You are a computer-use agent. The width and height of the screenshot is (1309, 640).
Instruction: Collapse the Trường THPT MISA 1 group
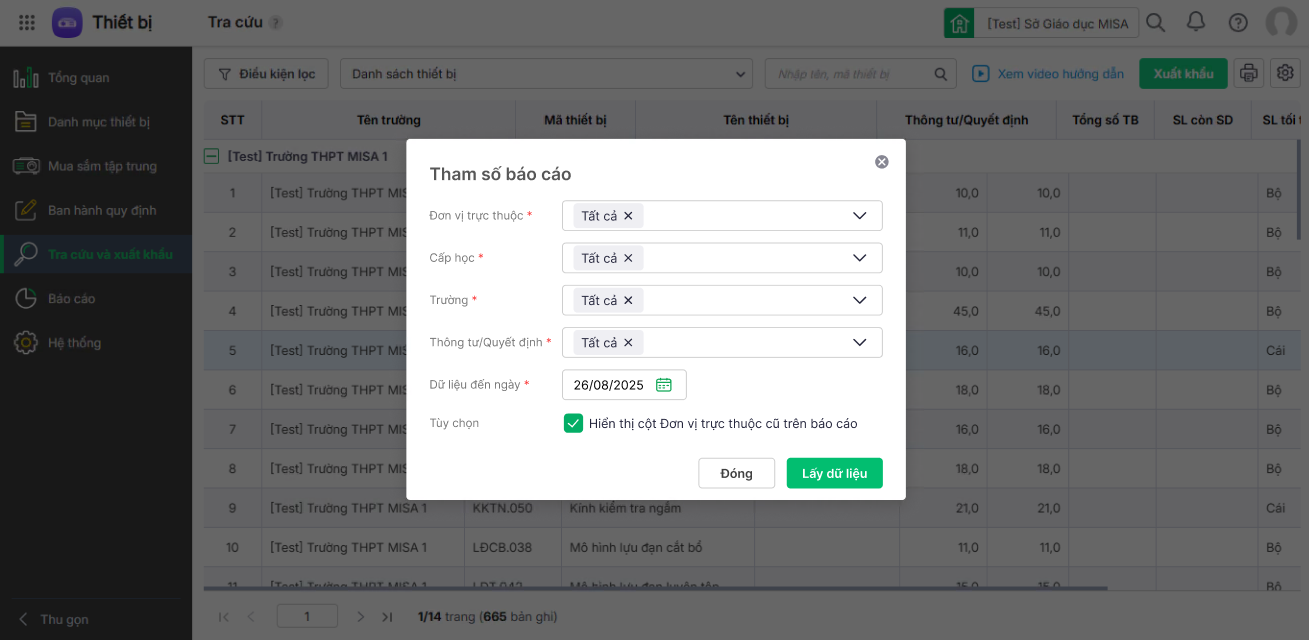coord(211,156)
